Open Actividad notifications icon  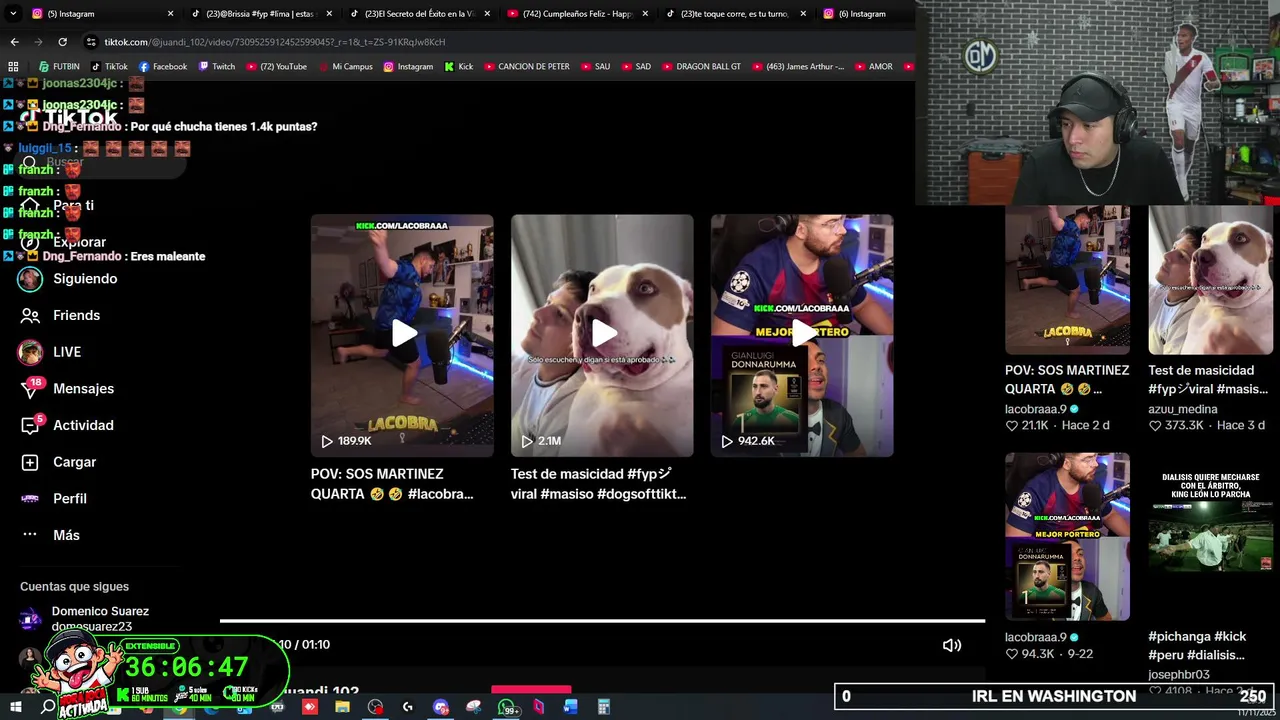click(x=30, y=425)
